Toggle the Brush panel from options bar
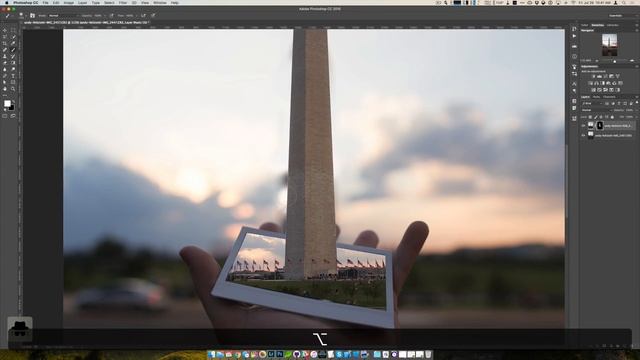 [32, 16]
